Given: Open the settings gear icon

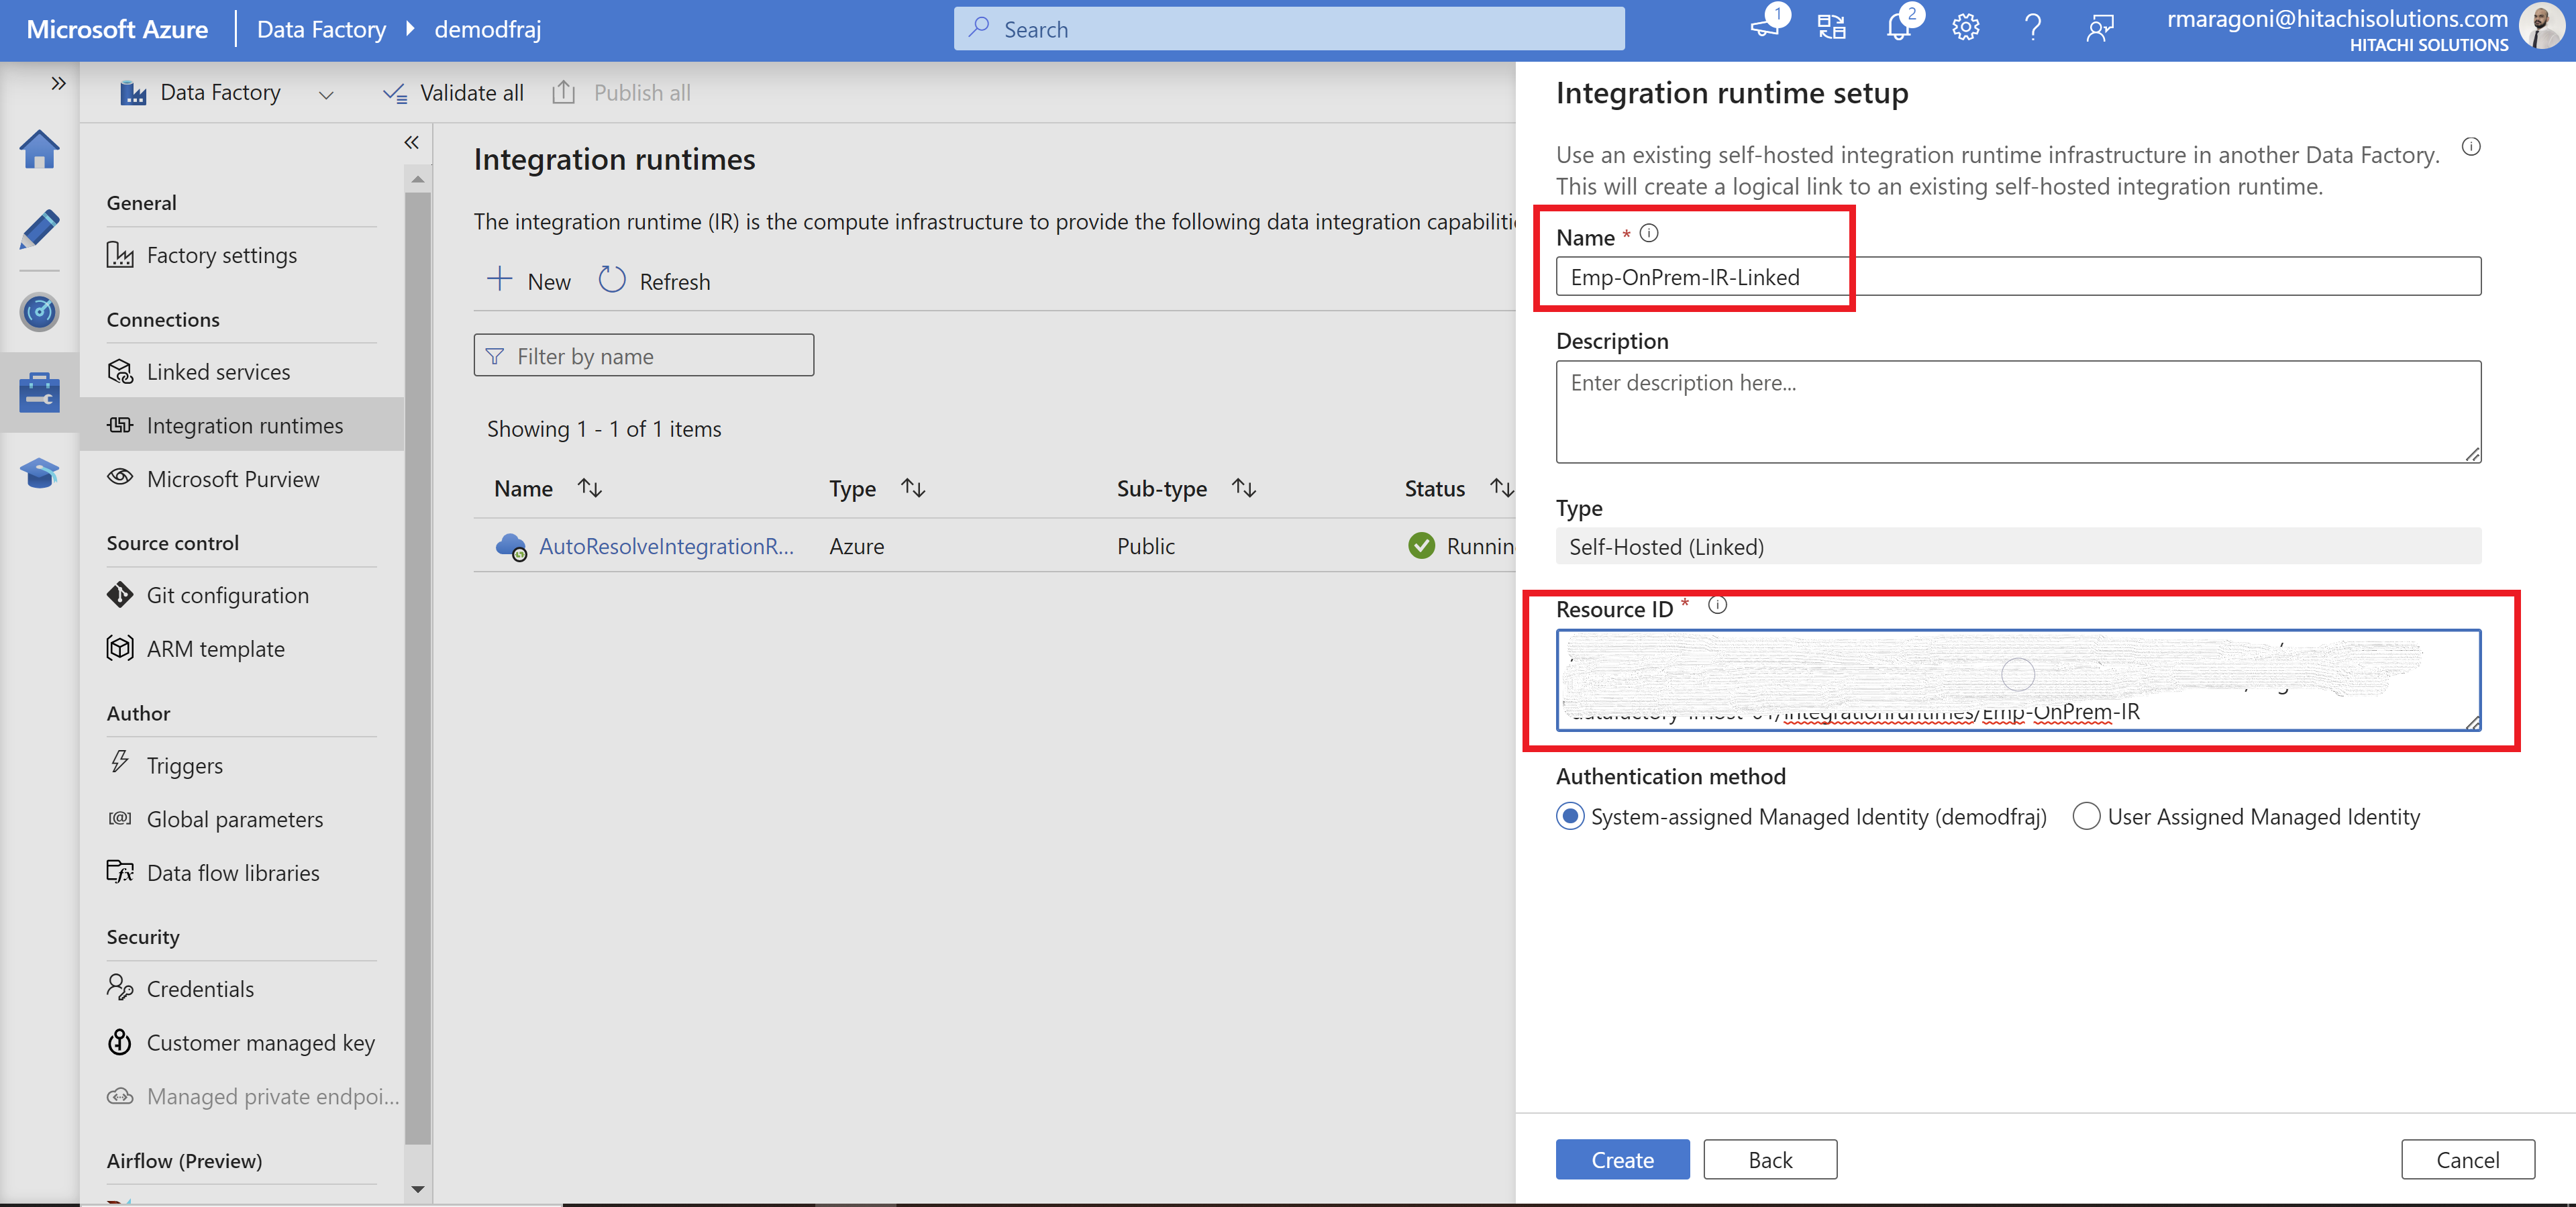Looking at the screenshot, I should pos(1966,28).
